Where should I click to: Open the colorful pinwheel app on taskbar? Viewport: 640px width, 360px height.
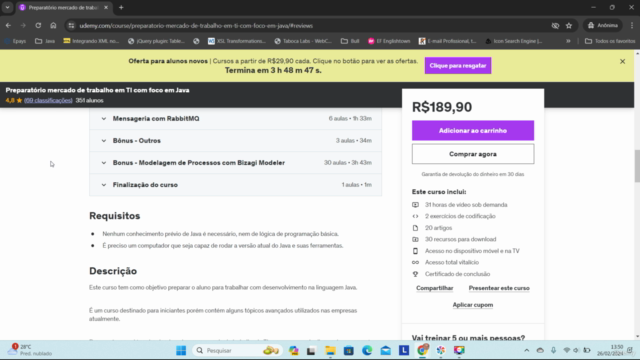(x=441, y=350)
